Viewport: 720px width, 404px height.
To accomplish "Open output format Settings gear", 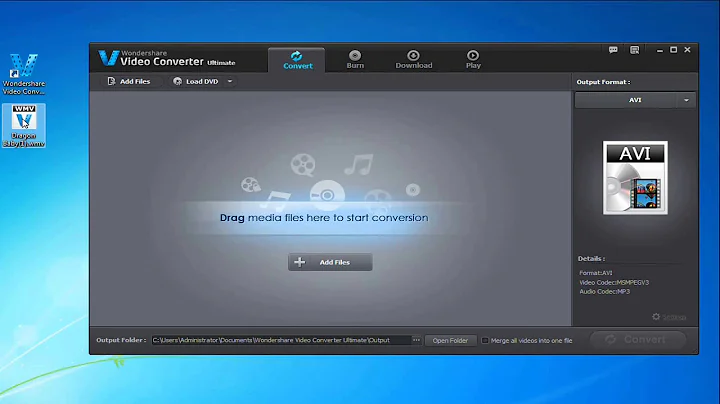I will point(669,317).
